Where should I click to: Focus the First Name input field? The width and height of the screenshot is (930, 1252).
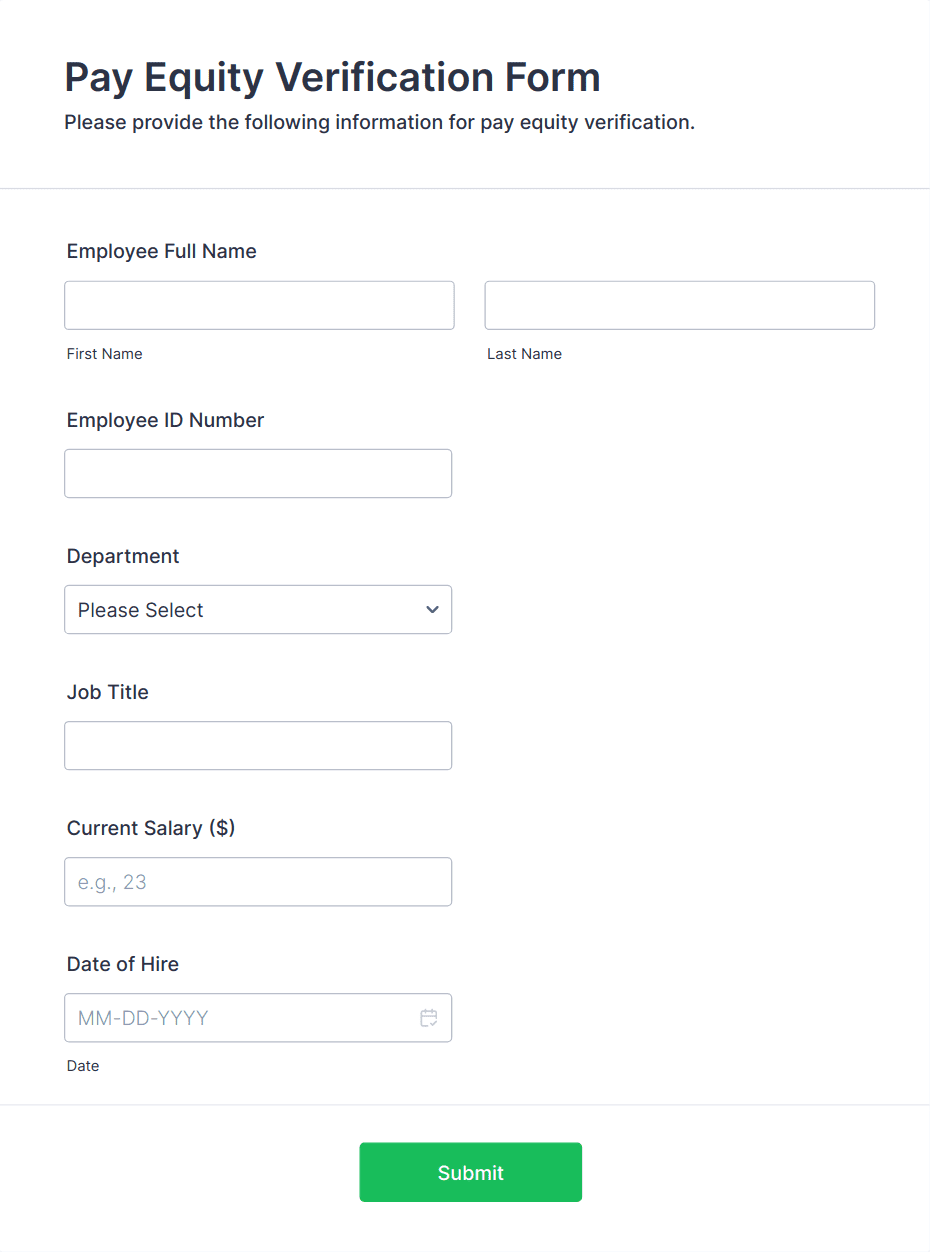(x=259, y=305)
